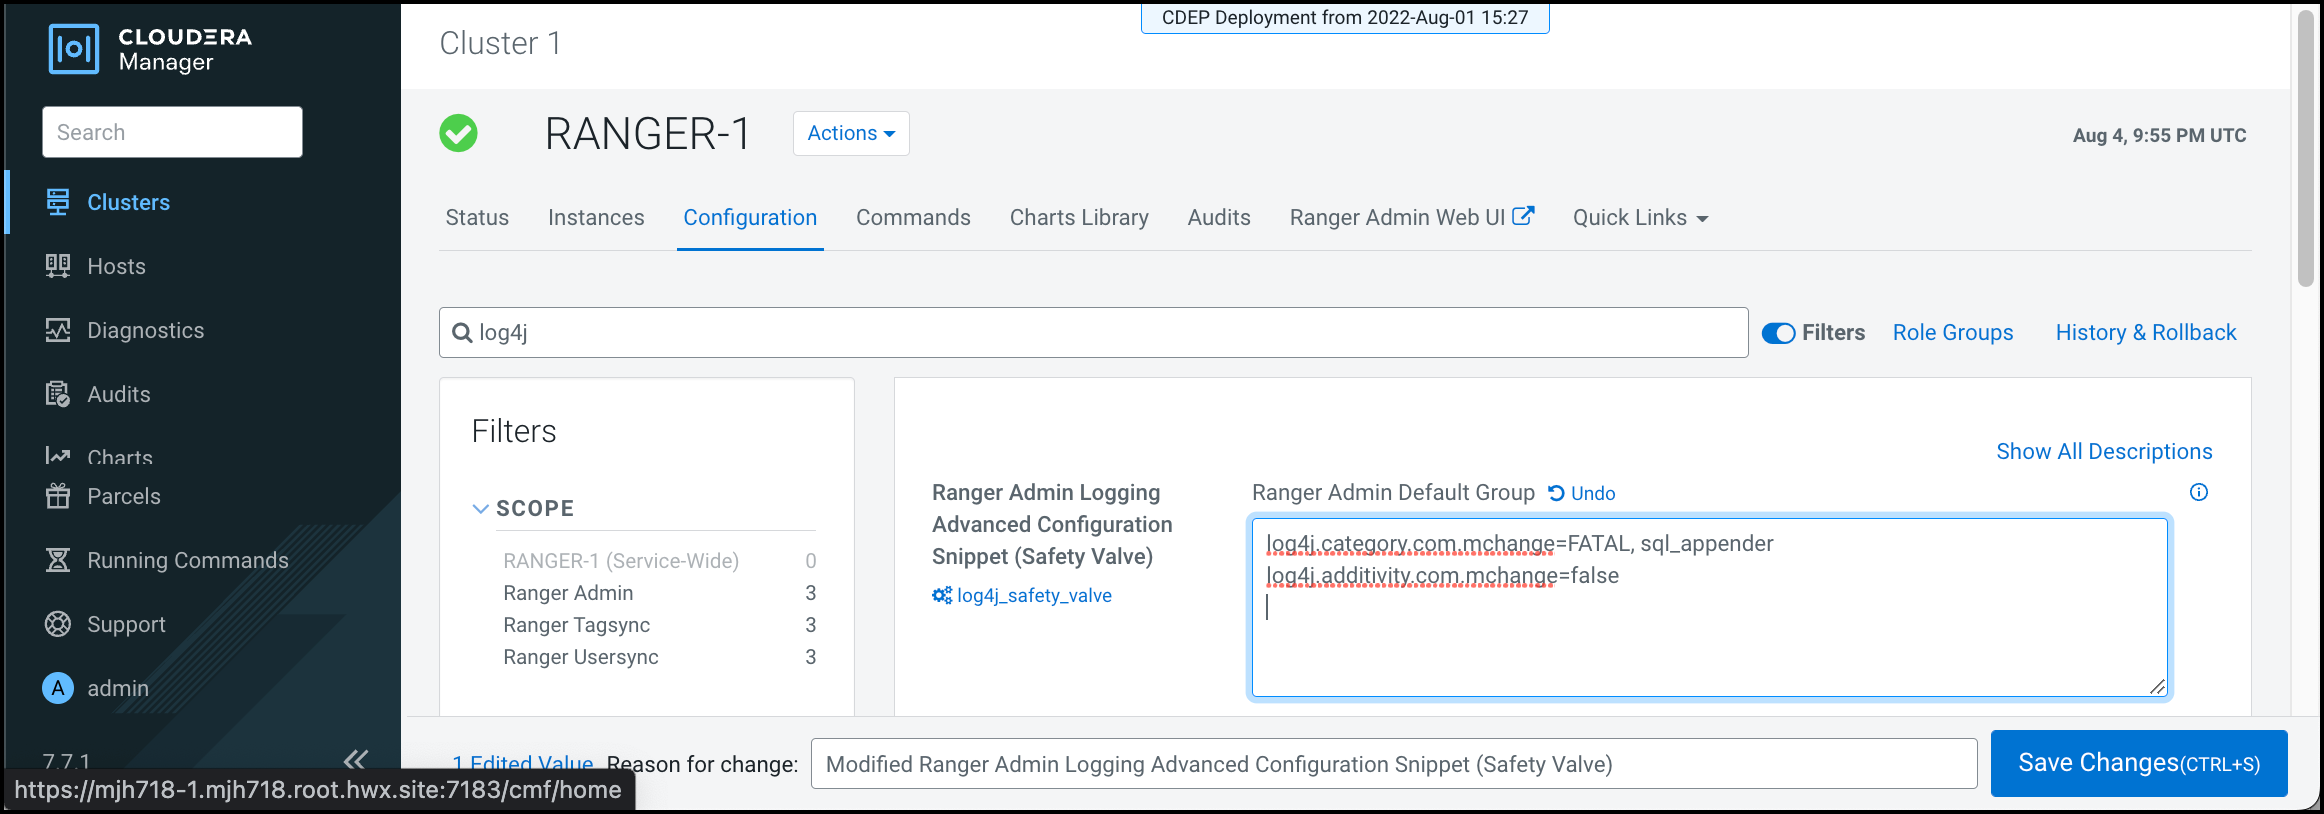Click Save Changes button
The height and width of the screenshot is (814, 2324).
point(2138,763)
